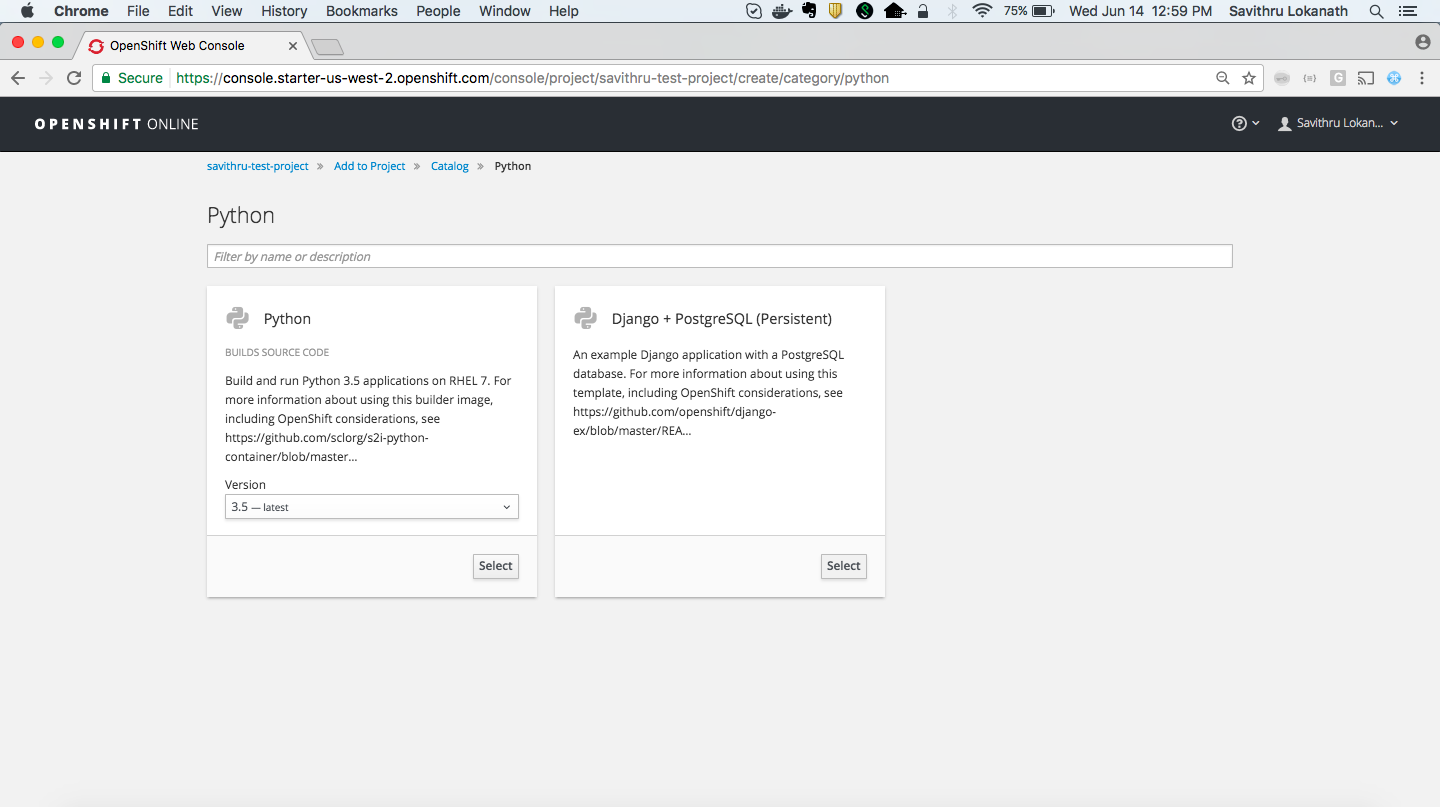
Task: Open the File menu
Action: [138, 11]
